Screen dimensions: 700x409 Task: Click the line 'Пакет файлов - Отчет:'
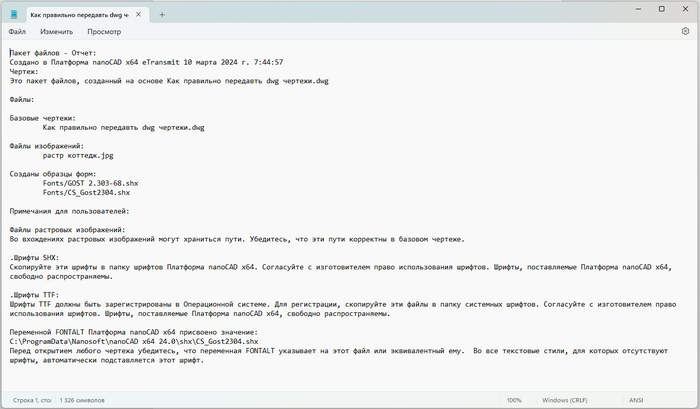[53, 53]
